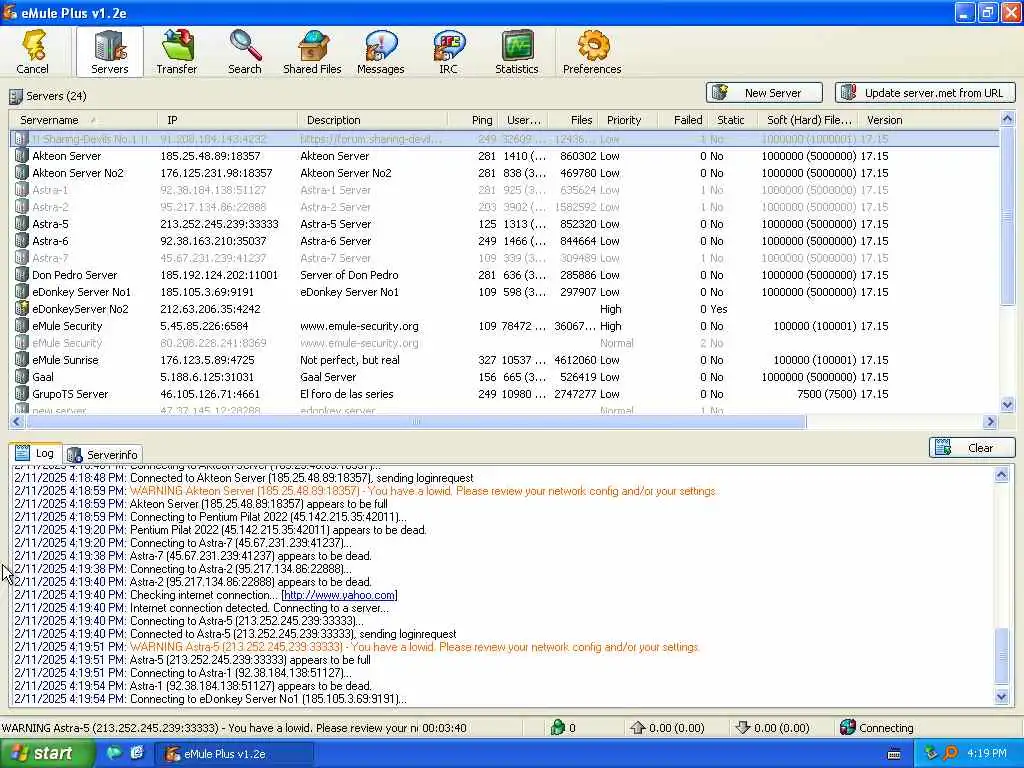Click the New Server button
1024x768 pixels.
[x=763, y=93]
